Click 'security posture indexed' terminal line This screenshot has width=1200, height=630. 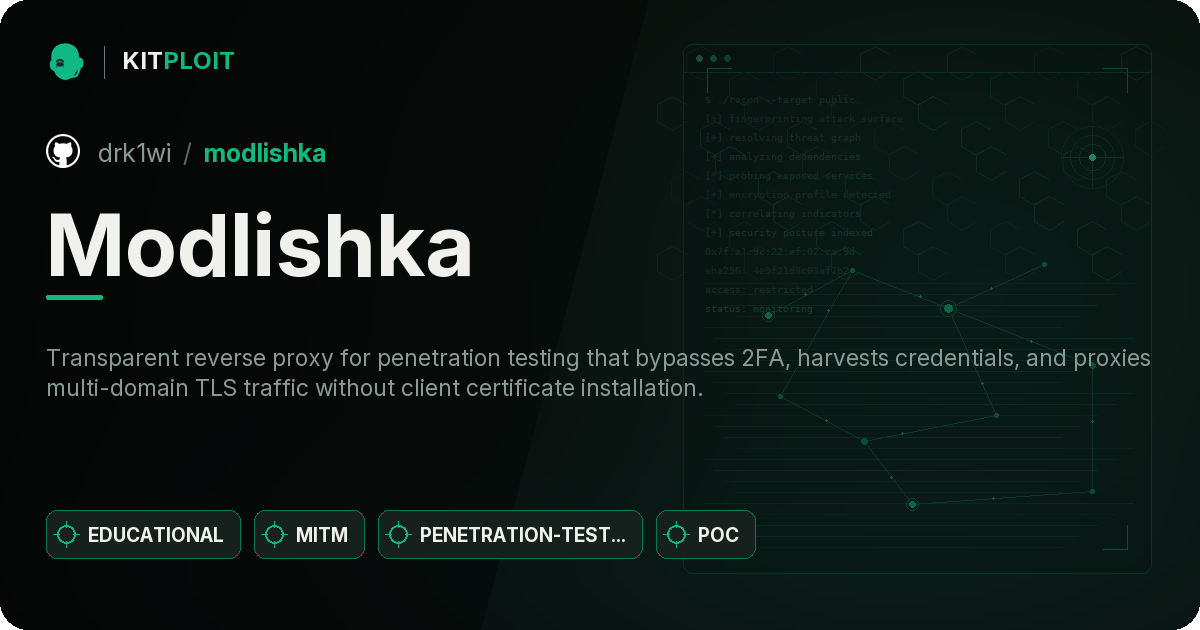[788, 233]
